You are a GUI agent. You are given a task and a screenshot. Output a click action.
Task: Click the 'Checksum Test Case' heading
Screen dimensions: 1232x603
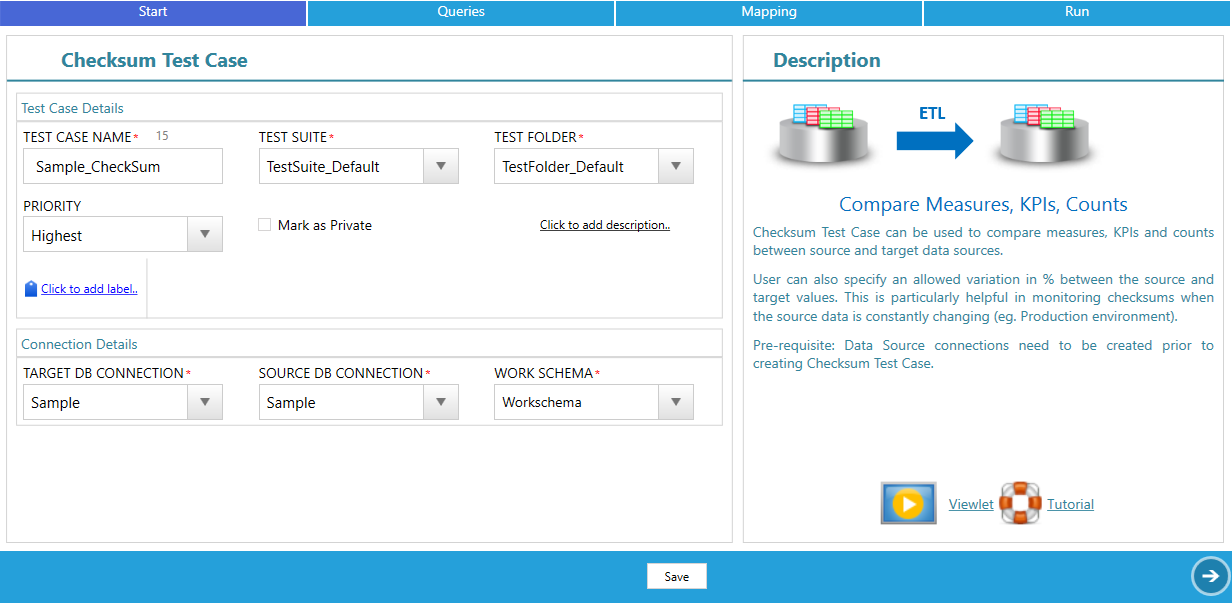click(x=154, y=60)
